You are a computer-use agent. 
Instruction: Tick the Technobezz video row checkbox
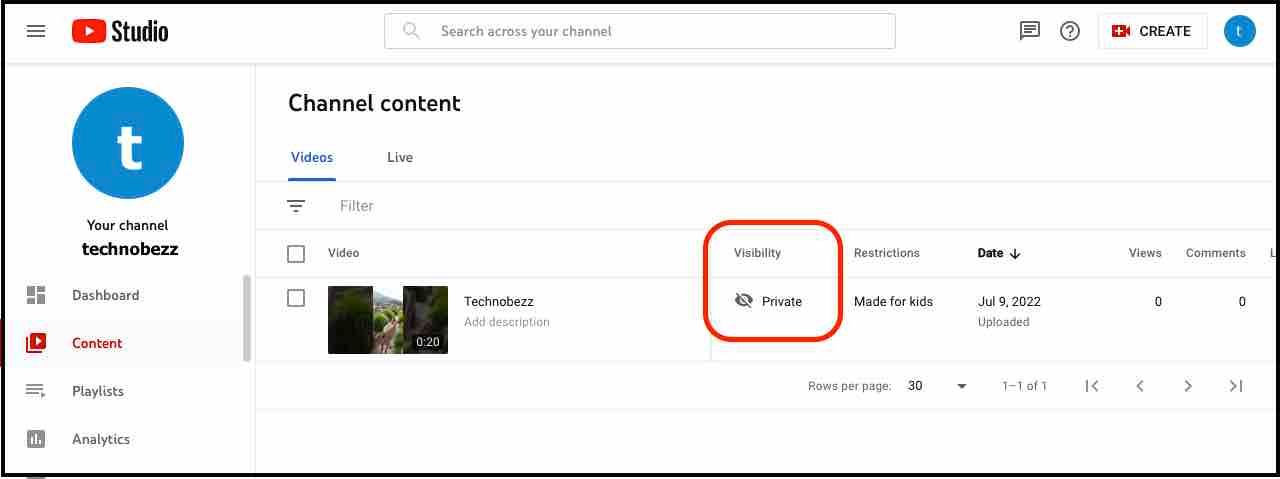pyautogui.click(x=296, y=298)
